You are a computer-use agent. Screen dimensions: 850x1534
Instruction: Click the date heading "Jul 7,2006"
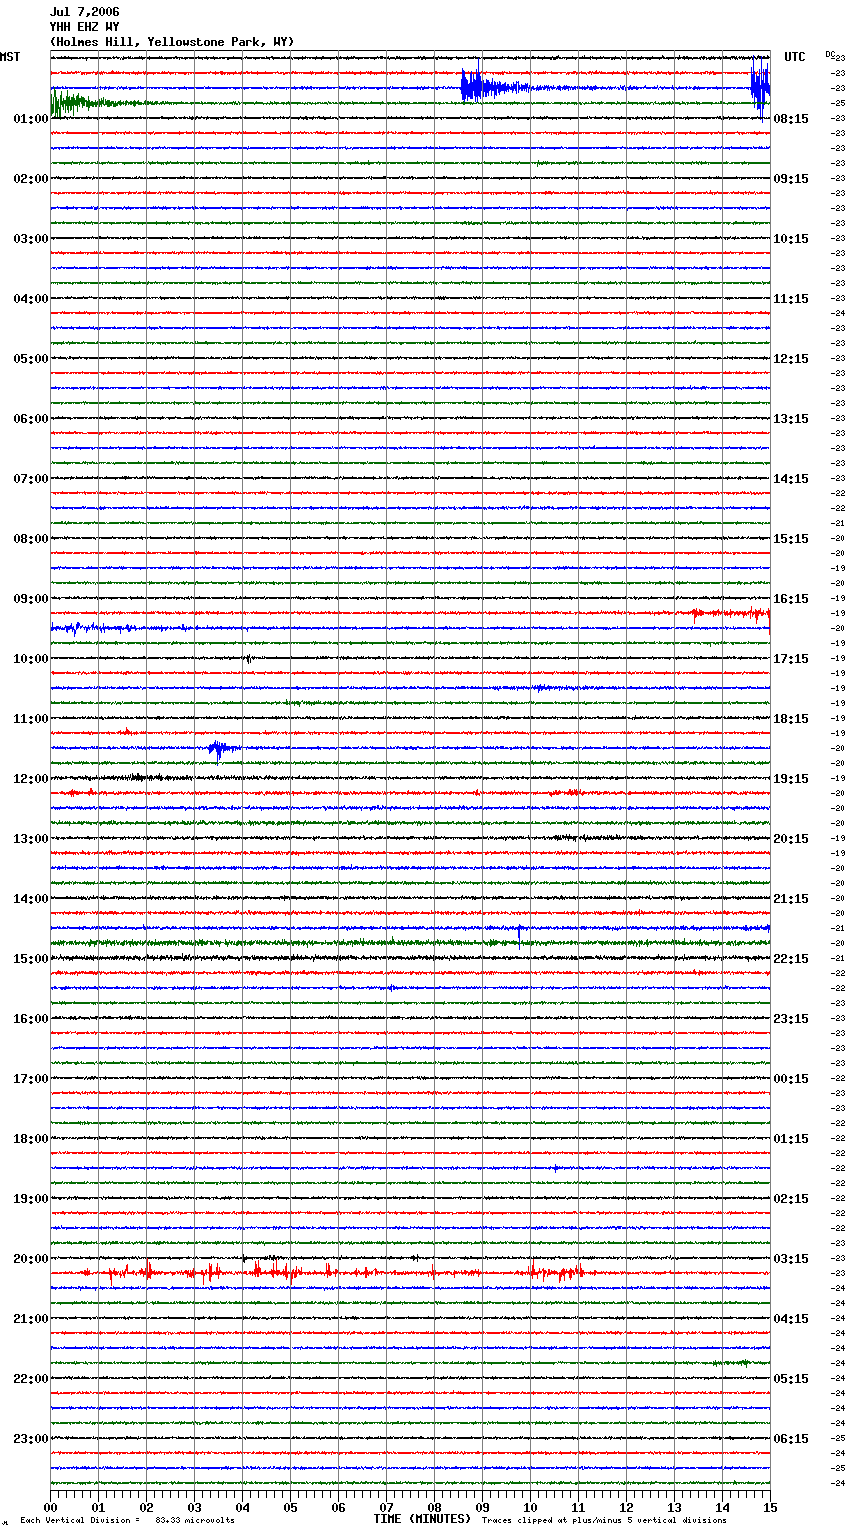[84, 12]
